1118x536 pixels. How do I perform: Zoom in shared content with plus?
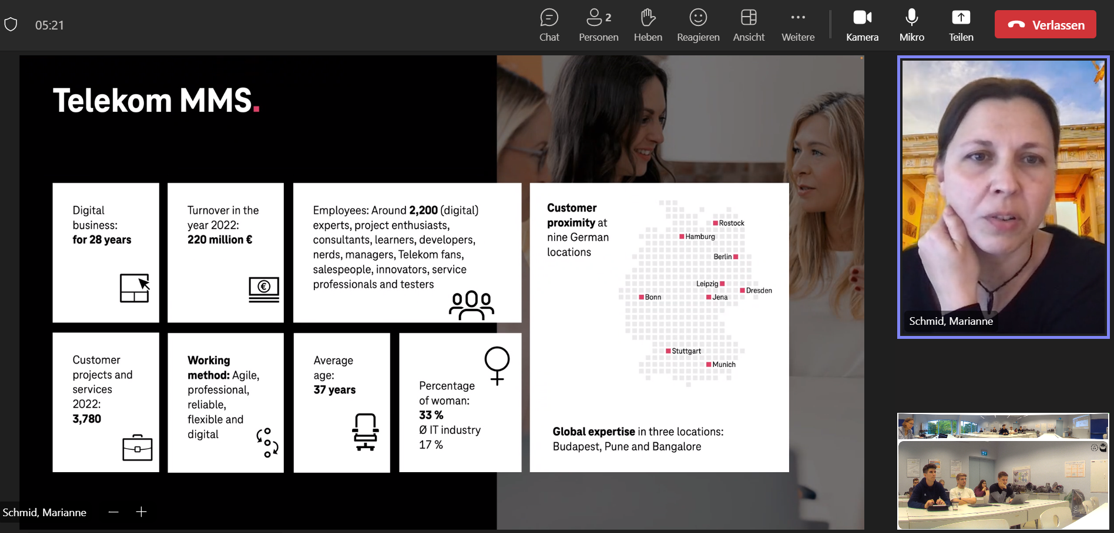pos(141,512)
